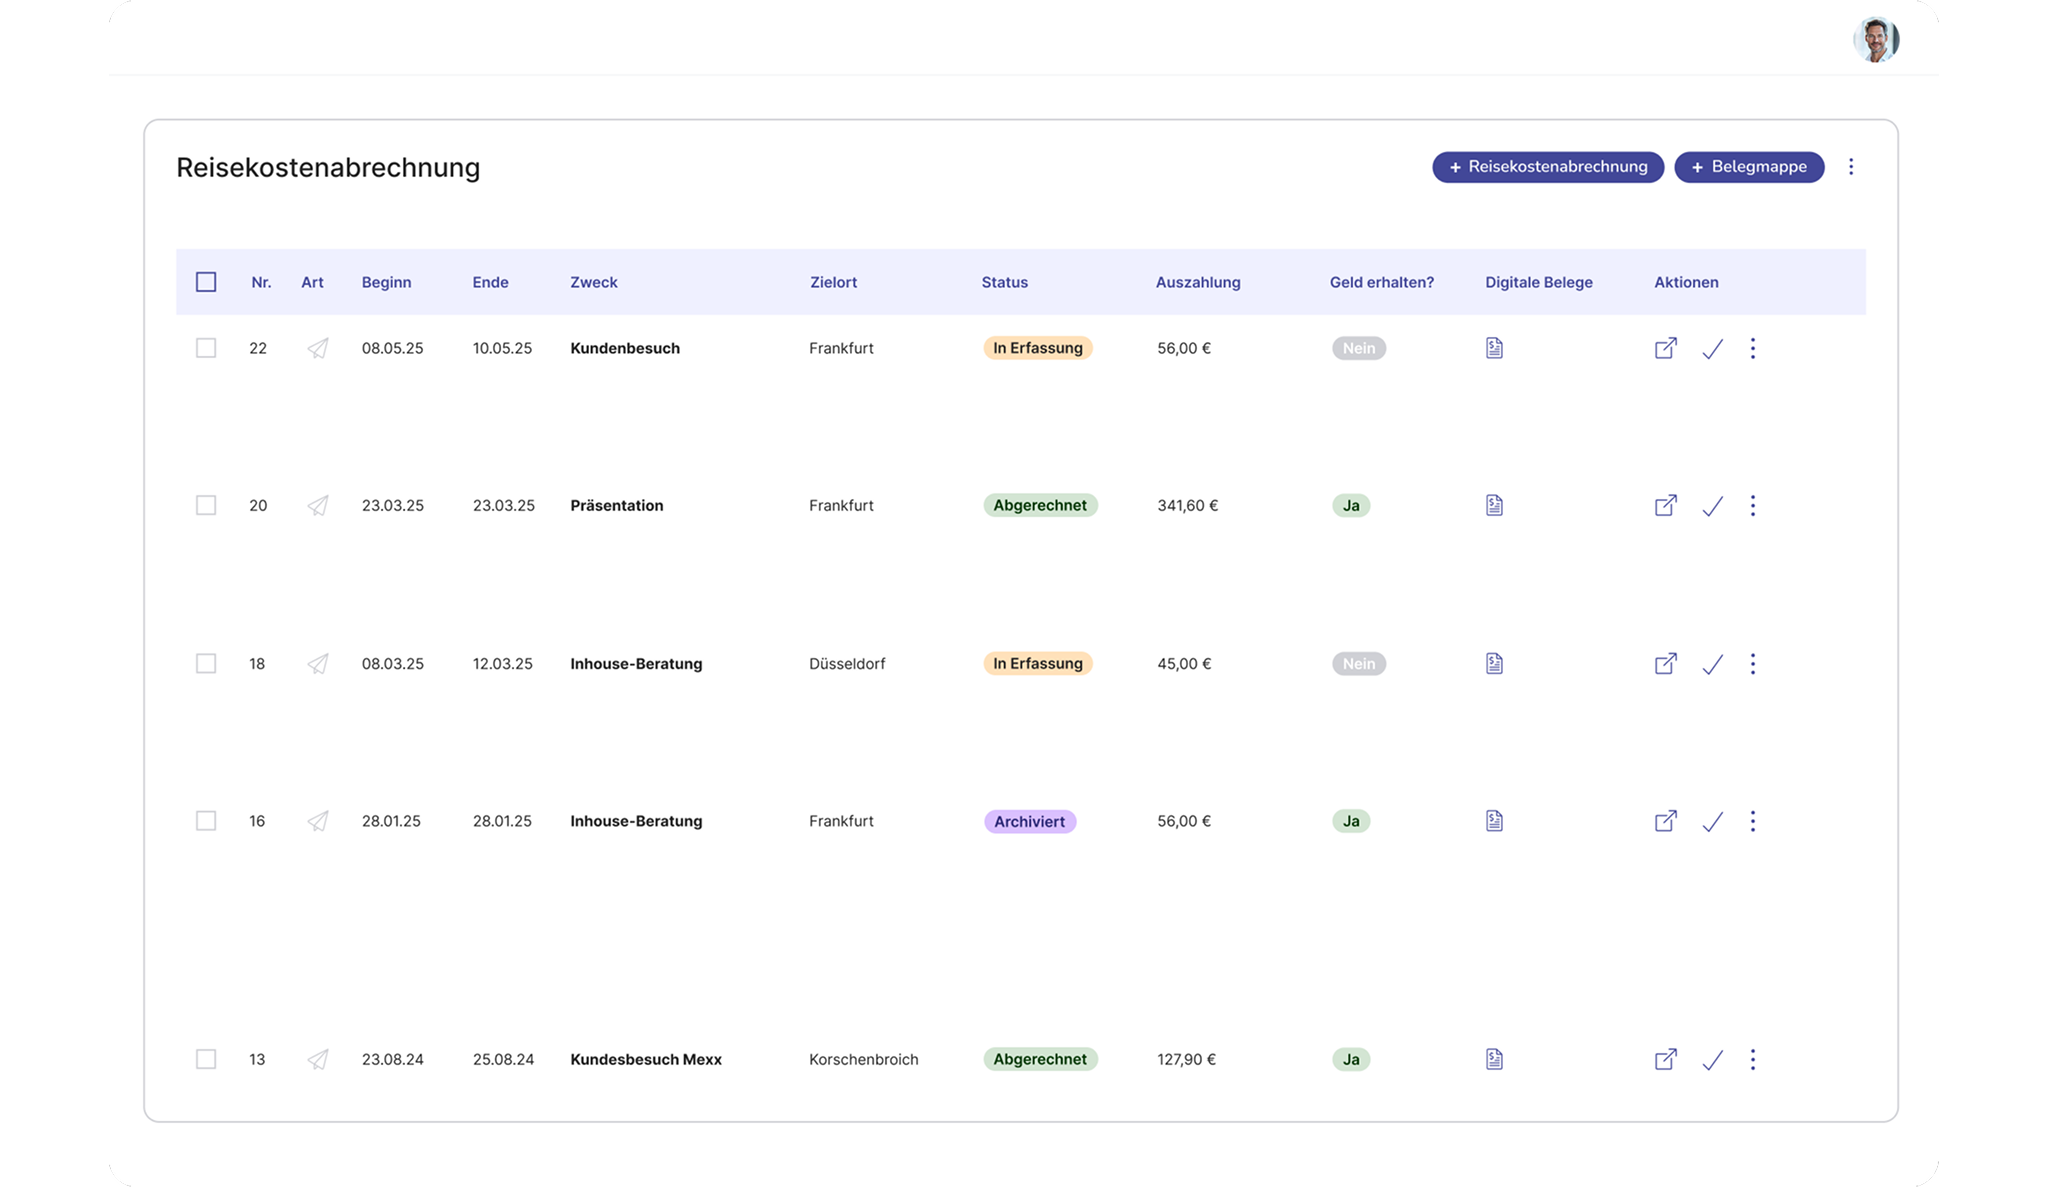This screenshot has width=2048, height=1187.
Task: Open digital receipts for Präsentation row
Action: tap(1494, 505)
